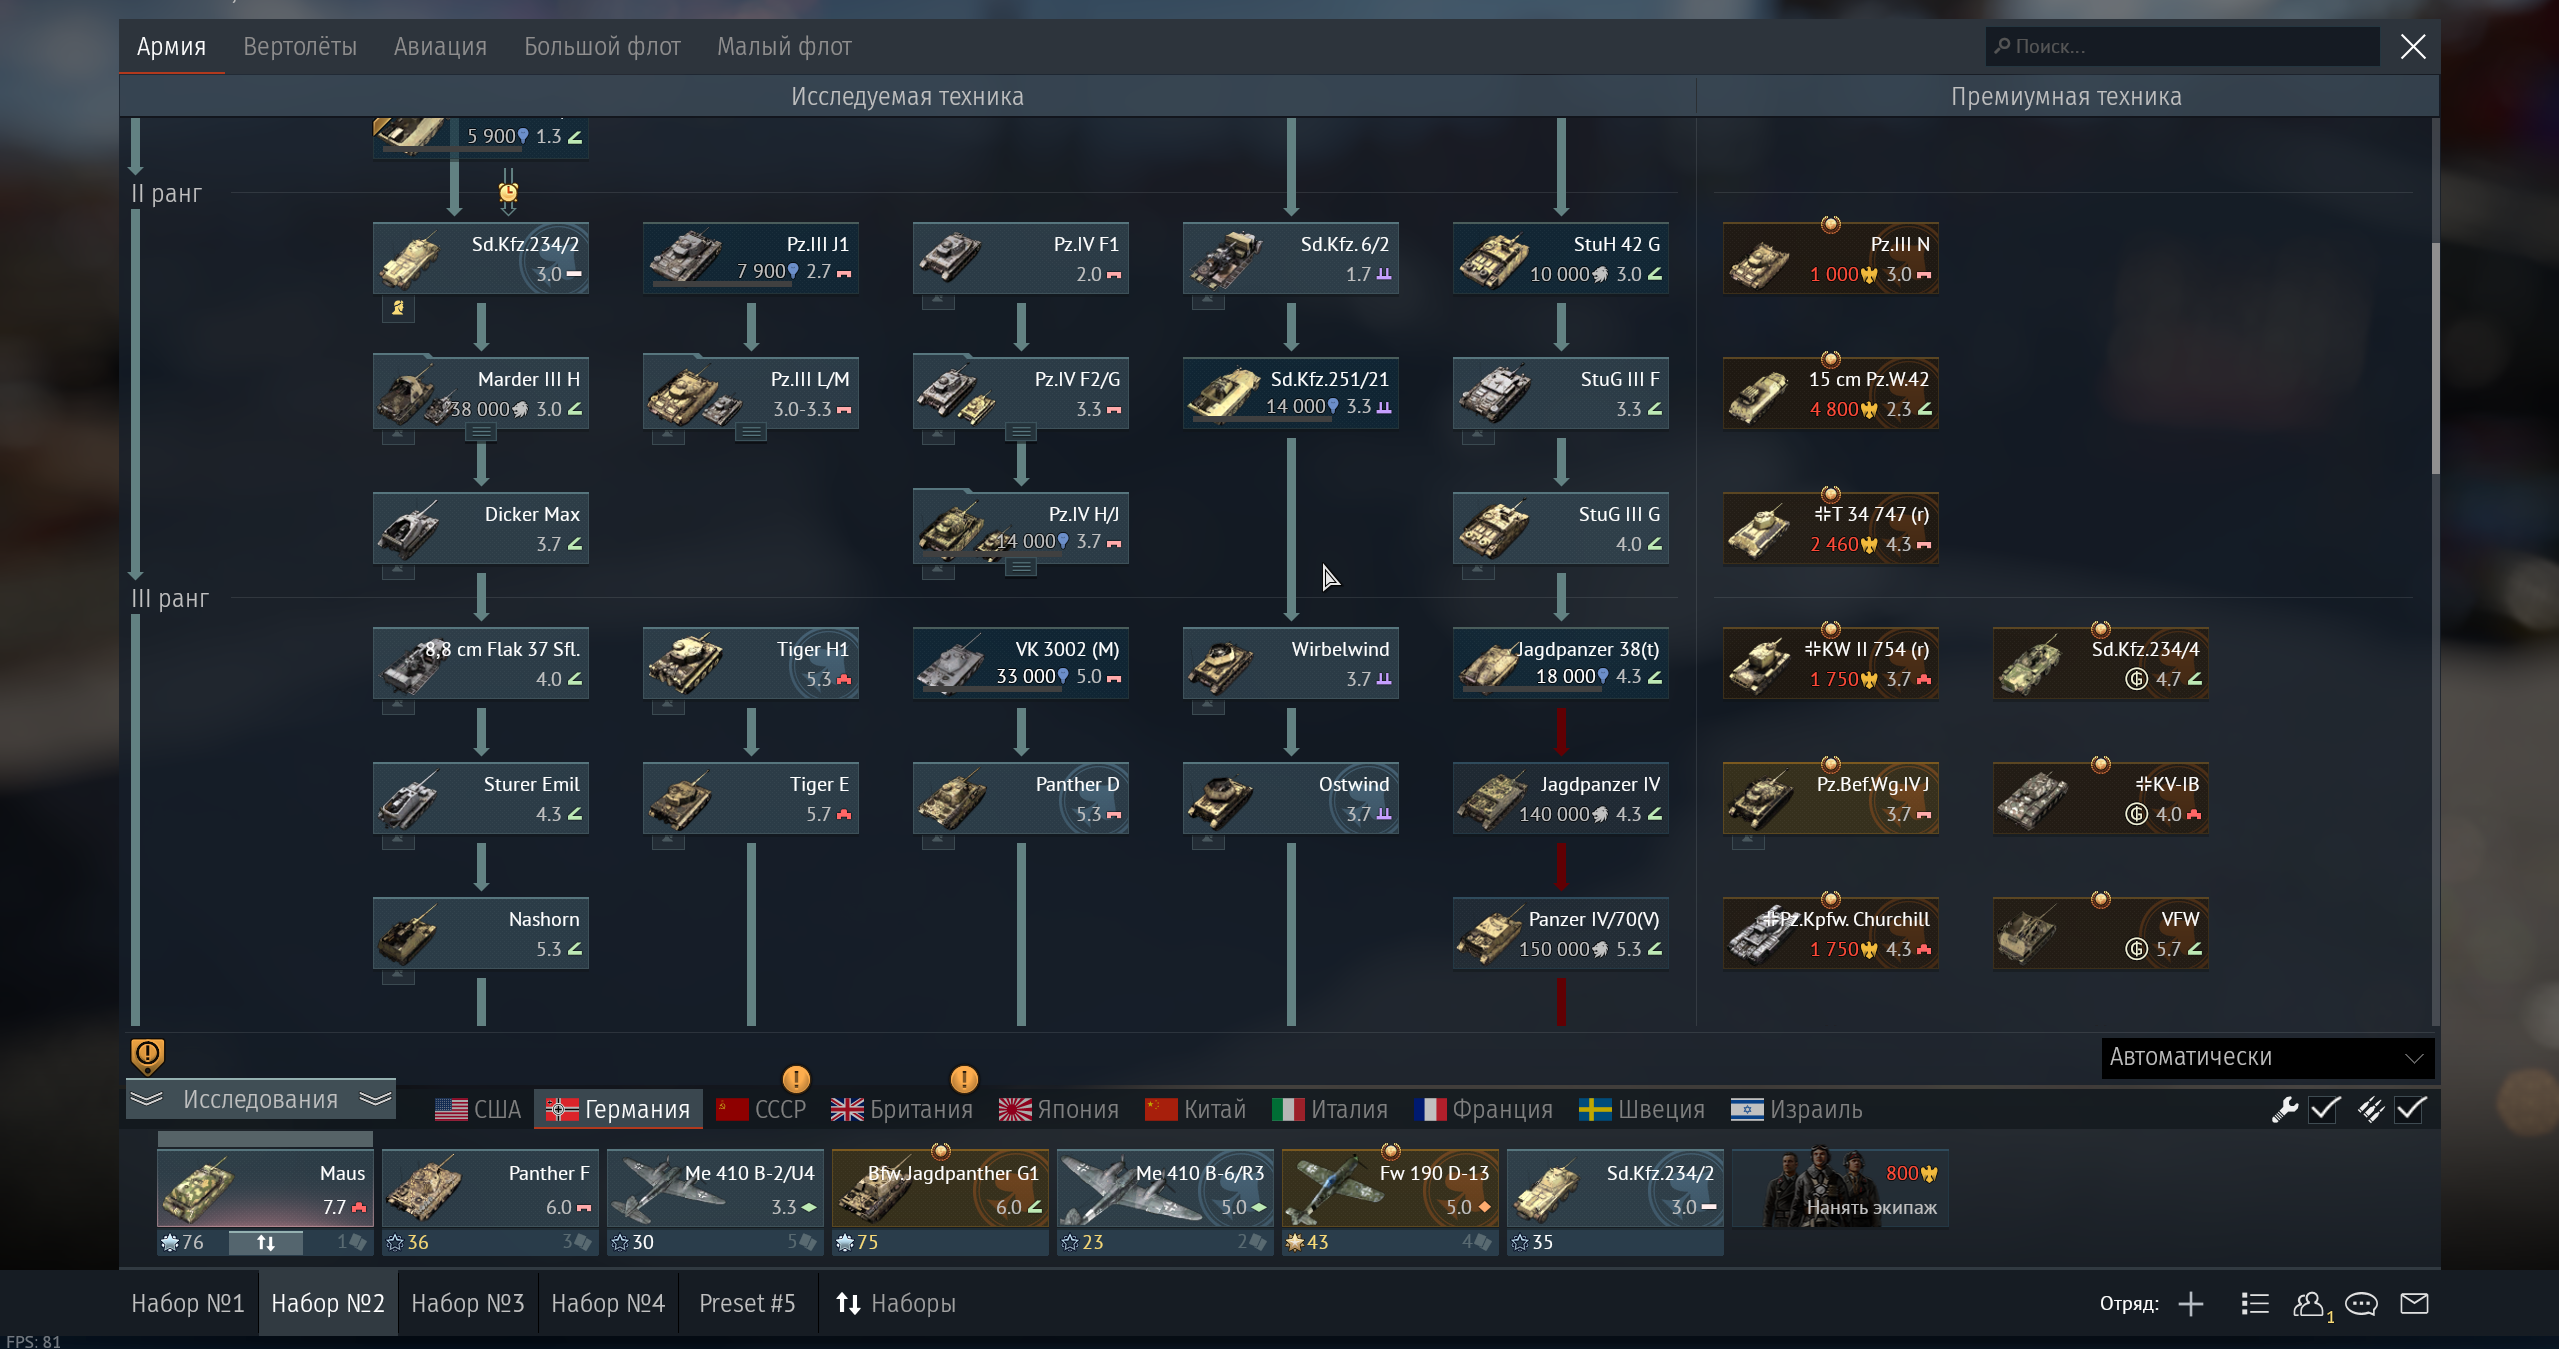Open the mail envelope icon
This screenshot has height=1349, width=2559.
point(2414,1303)
